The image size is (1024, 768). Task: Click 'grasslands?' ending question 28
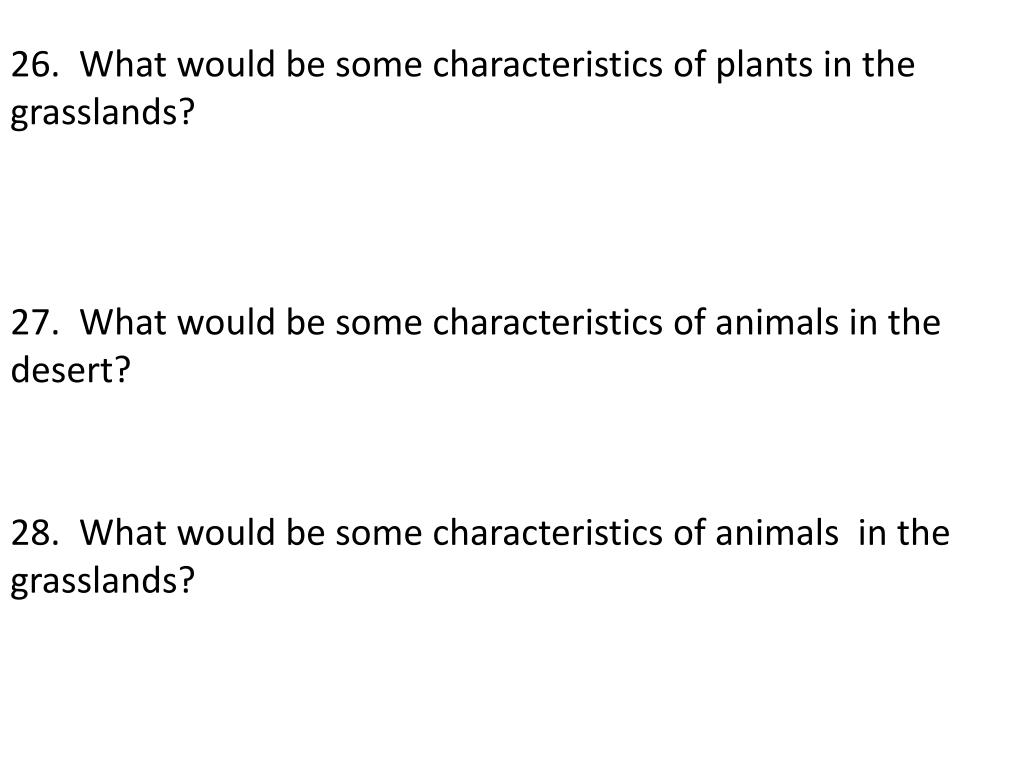pos(101,581)
